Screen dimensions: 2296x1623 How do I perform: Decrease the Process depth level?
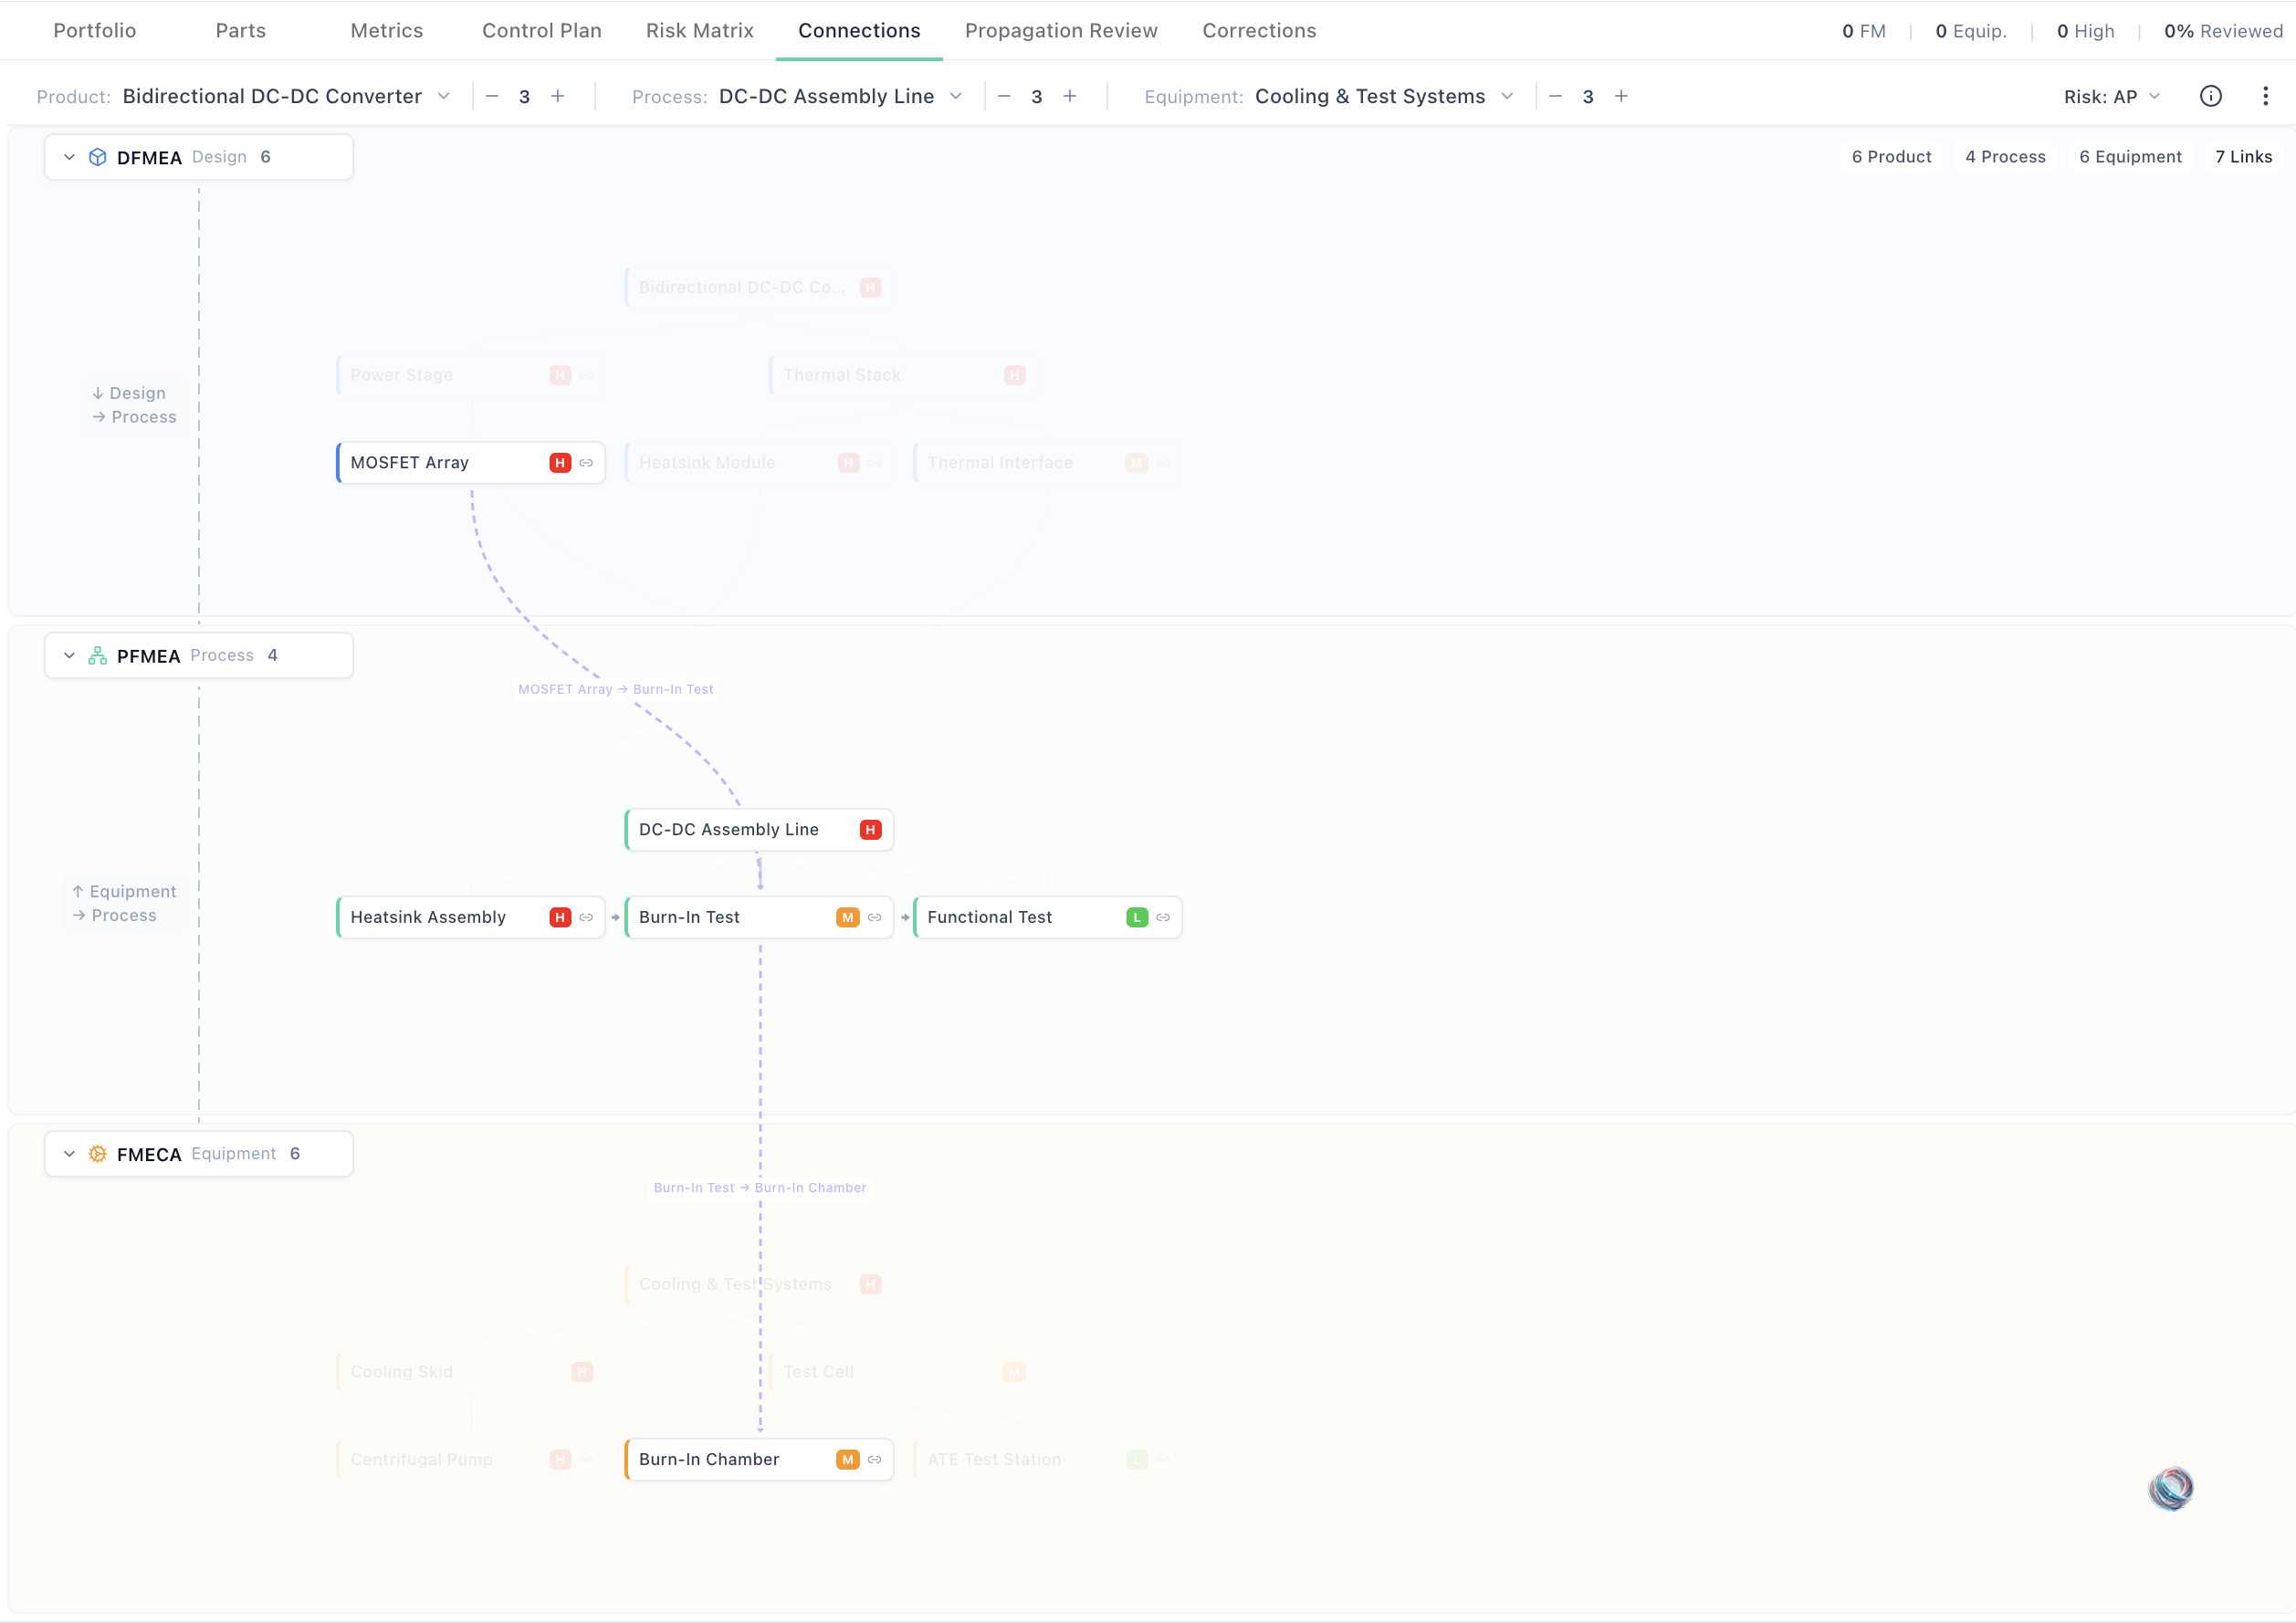coord(1004,96)
